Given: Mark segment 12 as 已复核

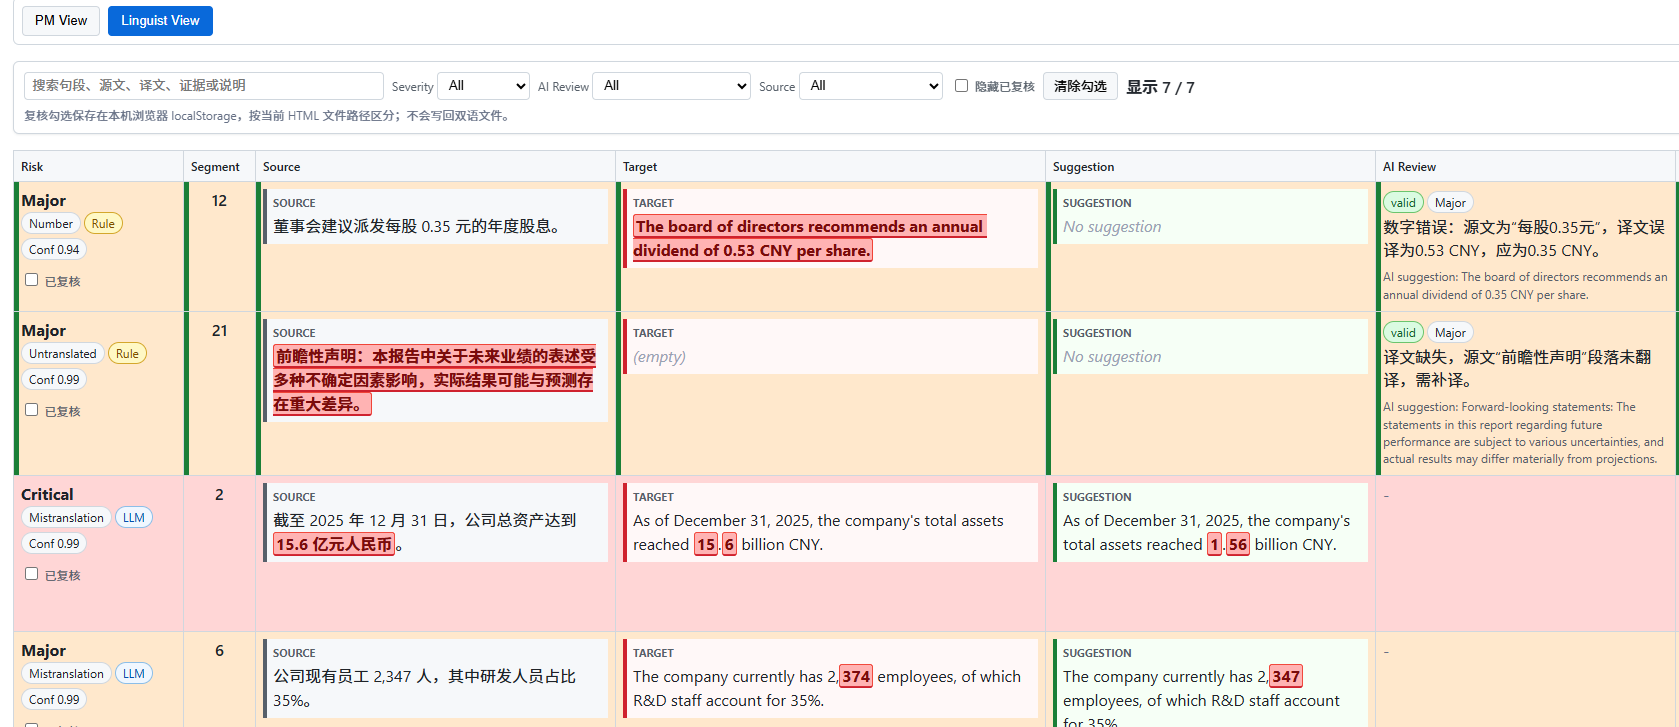Looking at the screenshot, I should 32,280.
